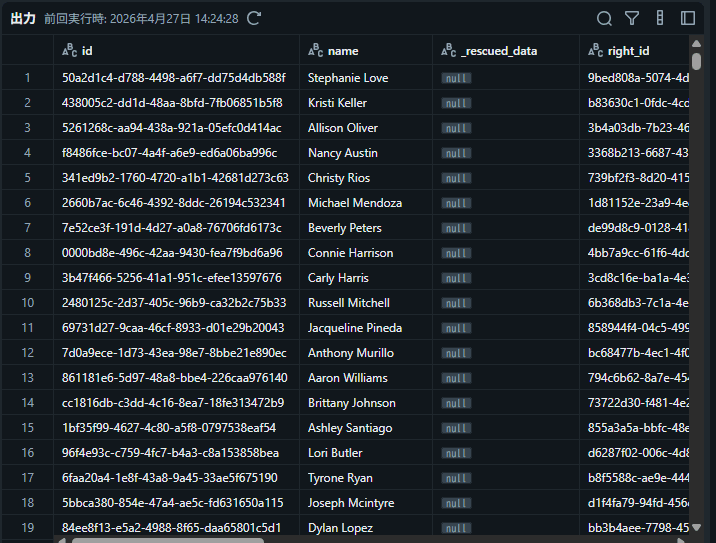Select row number 10

point(27,303)
